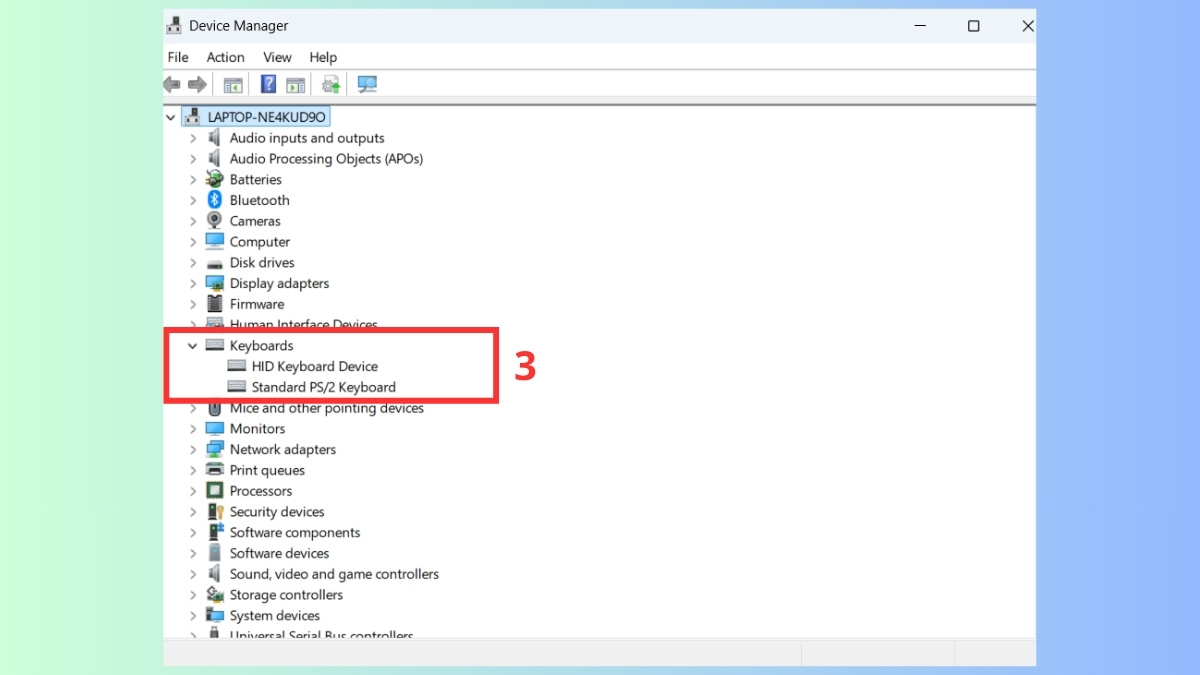
Task: Toggle Show/Hide Console Tree toolbar icon
Action: tap(233, 85)
